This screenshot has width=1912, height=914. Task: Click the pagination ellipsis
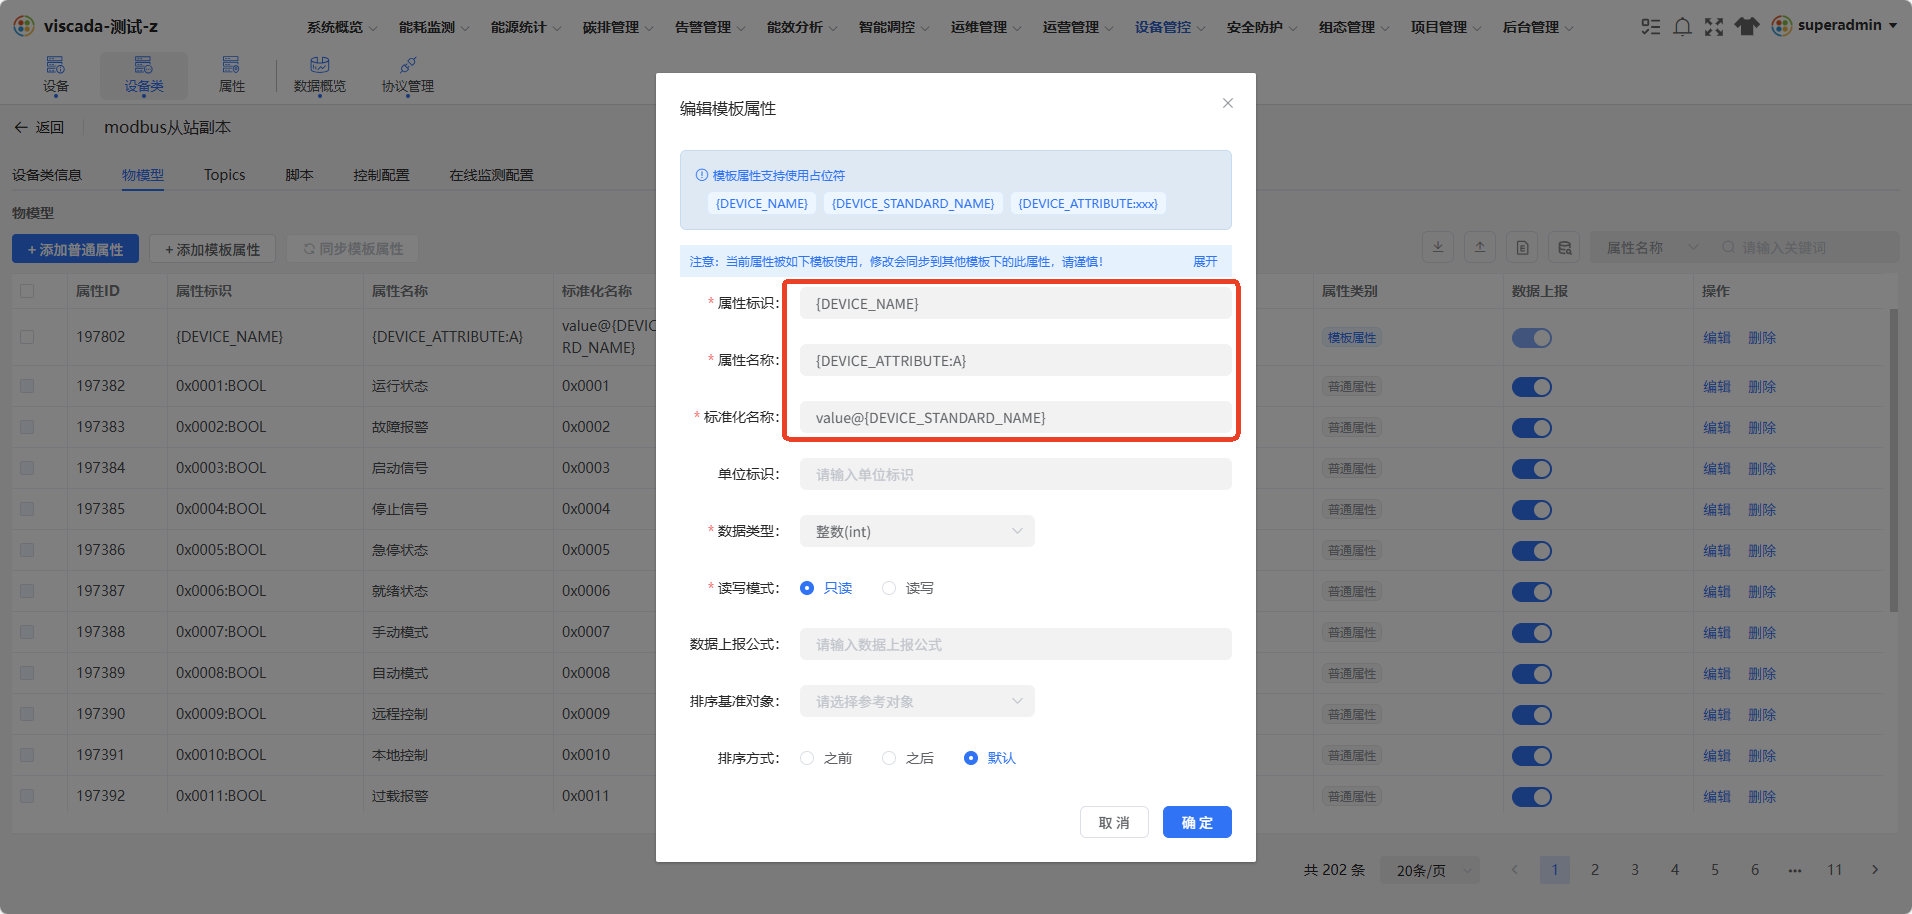1795,870
